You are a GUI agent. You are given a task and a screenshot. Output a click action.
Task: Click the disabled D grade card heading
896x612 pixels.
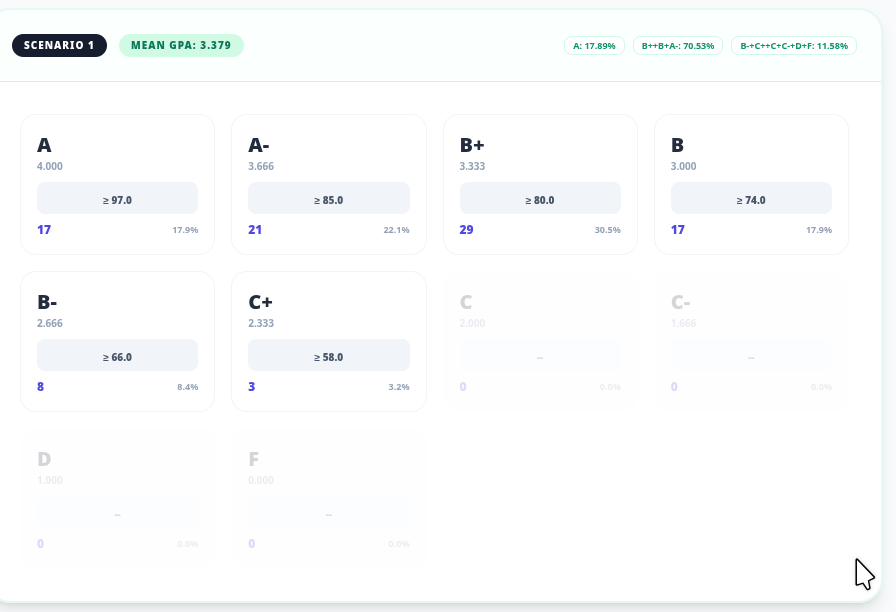tap(44, 459)
